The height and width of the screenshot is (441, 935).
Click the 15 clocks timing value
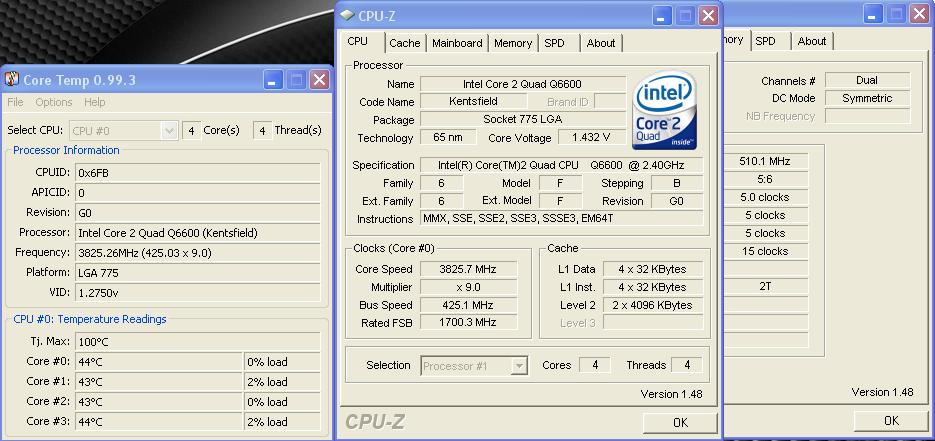[765, 251]
